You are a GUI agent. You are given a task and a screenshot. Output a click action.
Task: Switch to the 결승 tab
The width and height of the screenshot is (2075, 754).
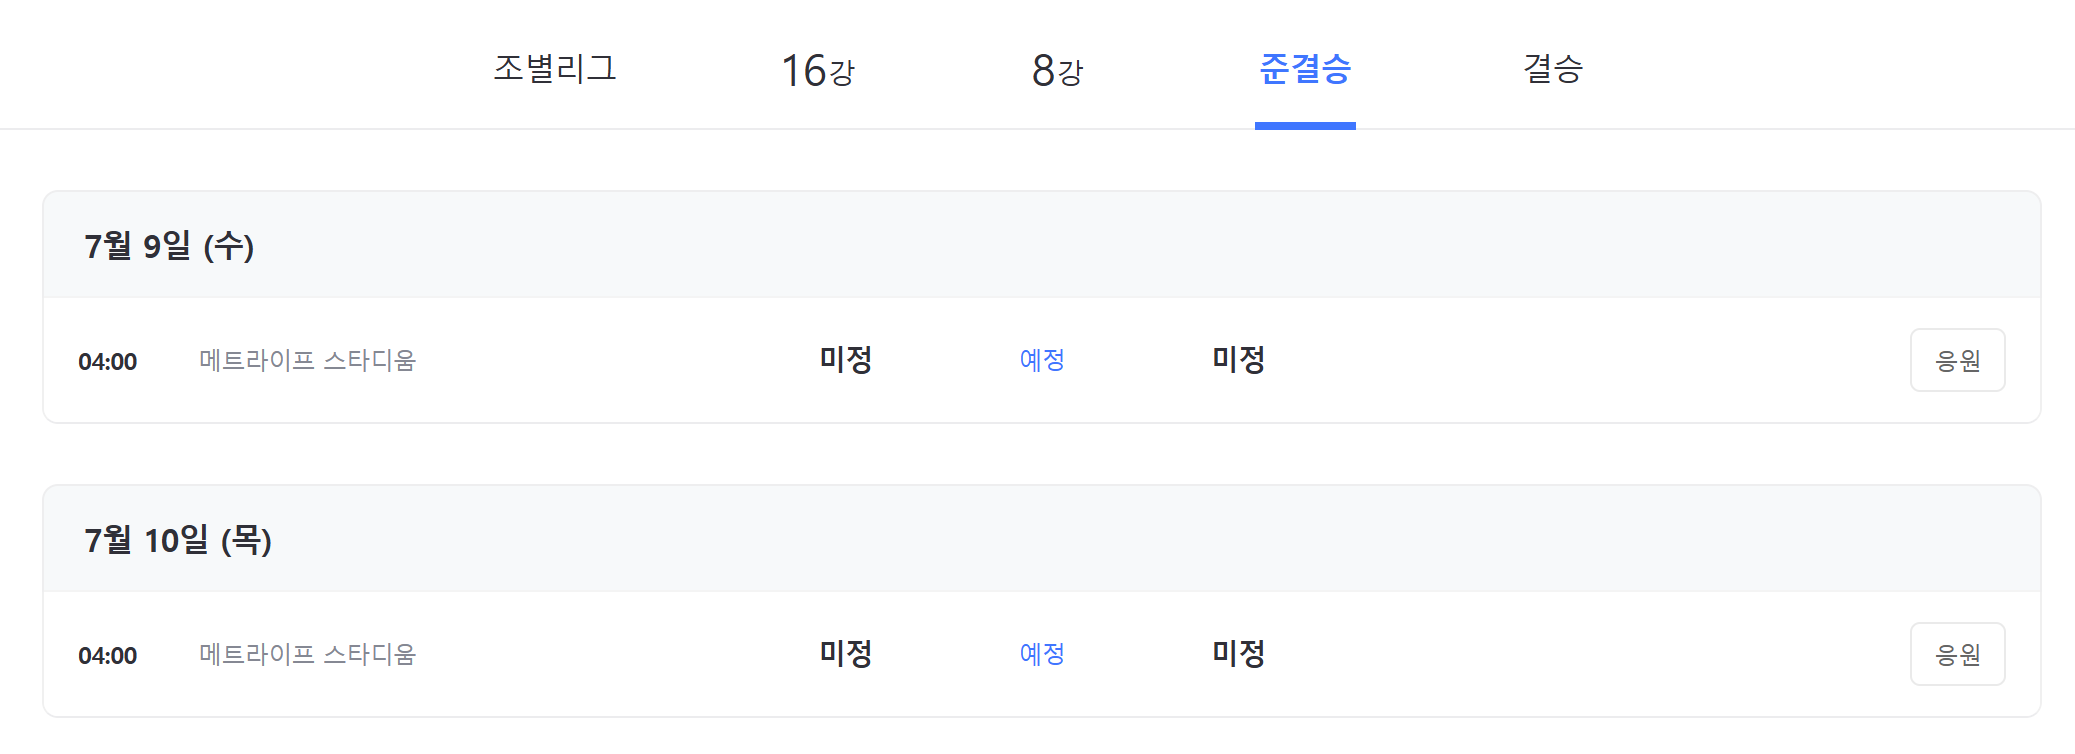pos(1553,69)
